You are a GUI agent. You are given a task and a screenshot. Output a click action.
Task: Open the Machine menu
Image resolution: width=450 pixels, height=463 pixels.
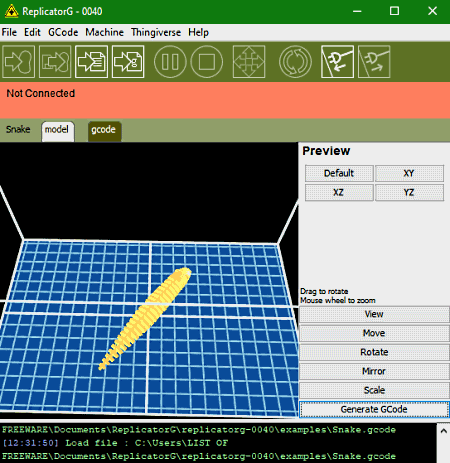point(104,32)
